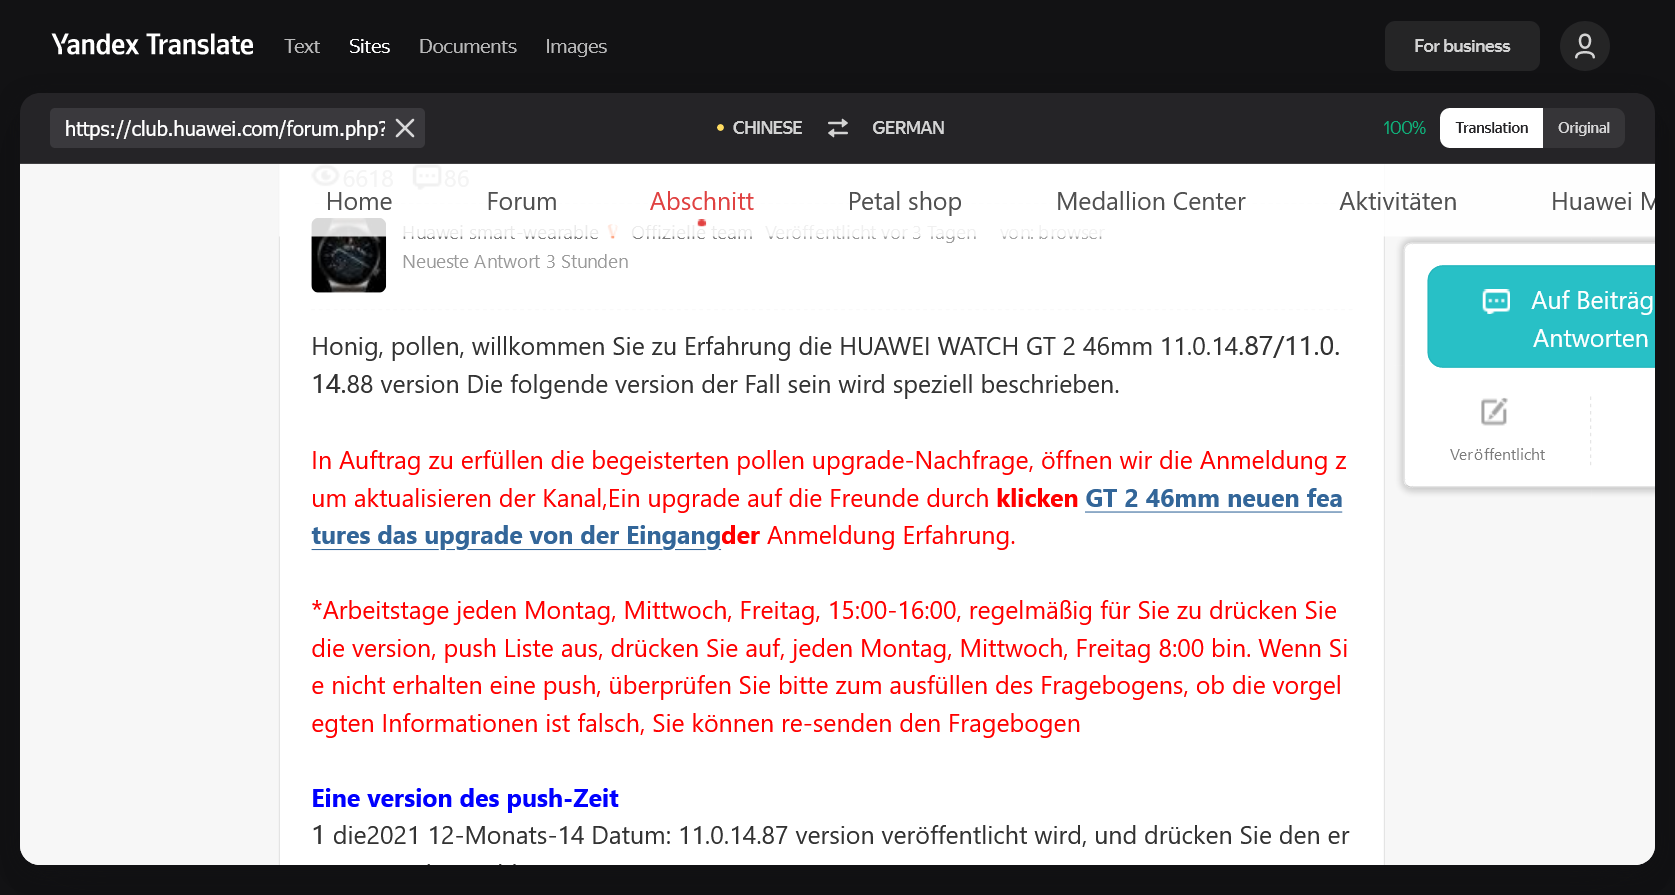The image size is (1675, 895).
Task: Go to Home in the forum navigation
Action: (359, 201)
